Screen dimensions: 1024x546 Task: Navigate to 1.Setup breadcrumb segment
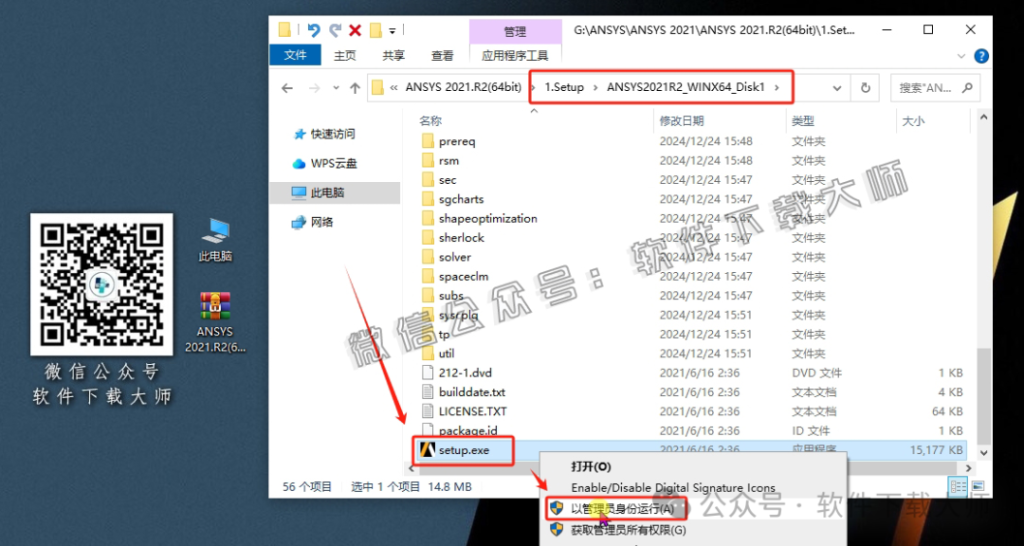(564, 88)
